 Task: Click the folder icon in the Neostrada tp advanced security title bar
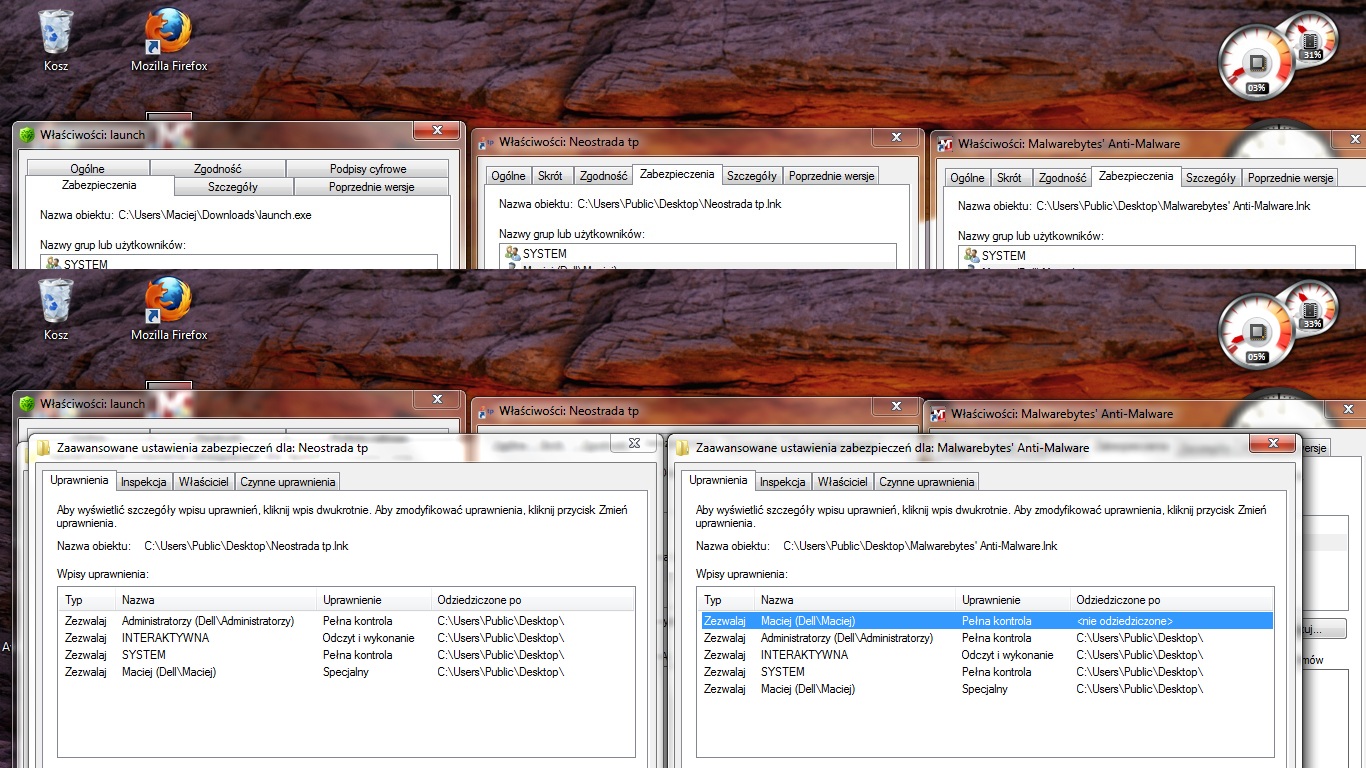(43, 448)
